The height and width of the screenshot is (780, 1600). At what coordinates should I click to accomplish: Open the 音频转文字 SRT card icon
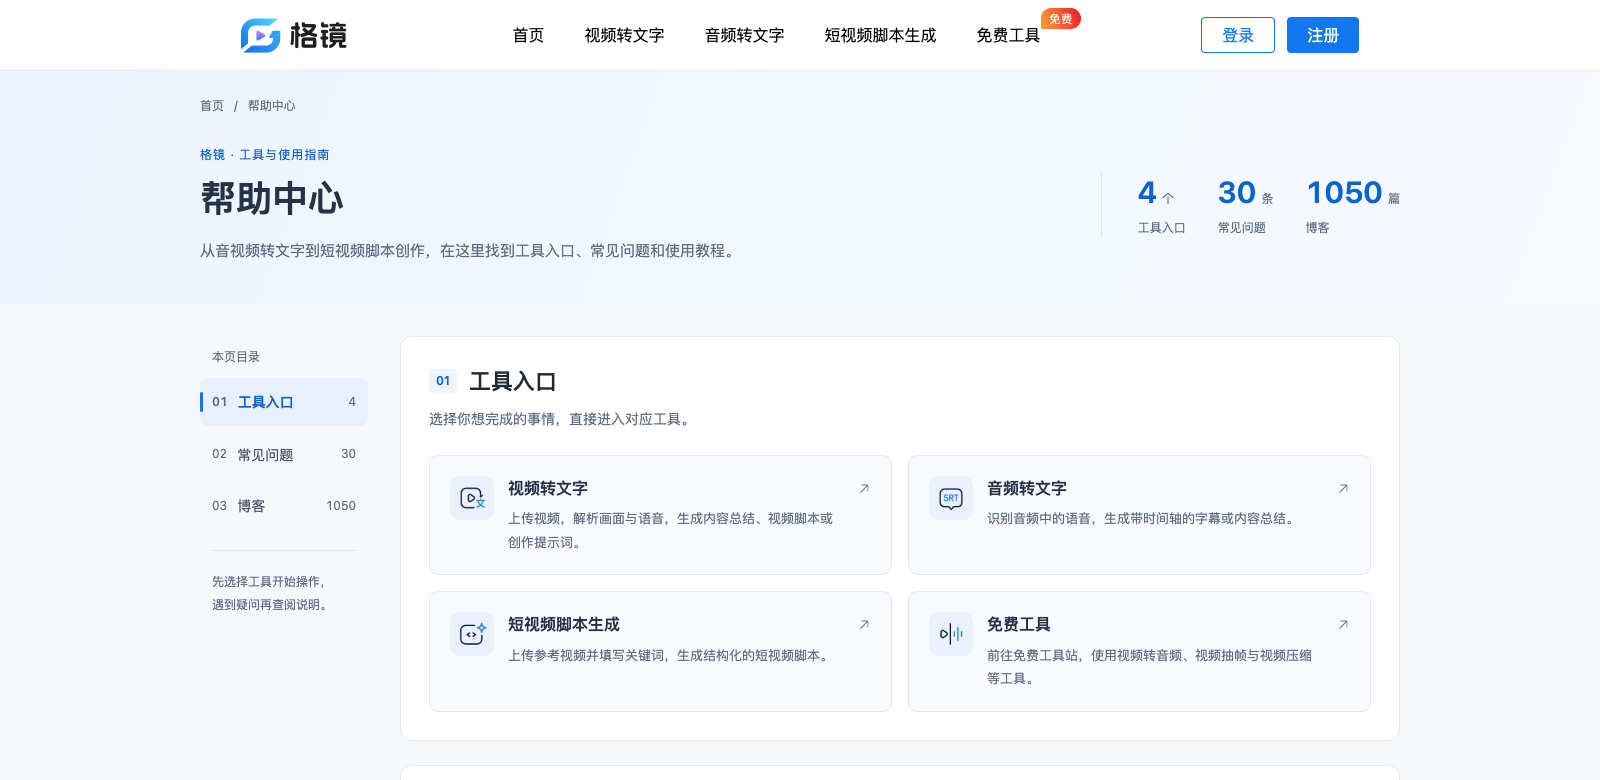pos(951,498)
